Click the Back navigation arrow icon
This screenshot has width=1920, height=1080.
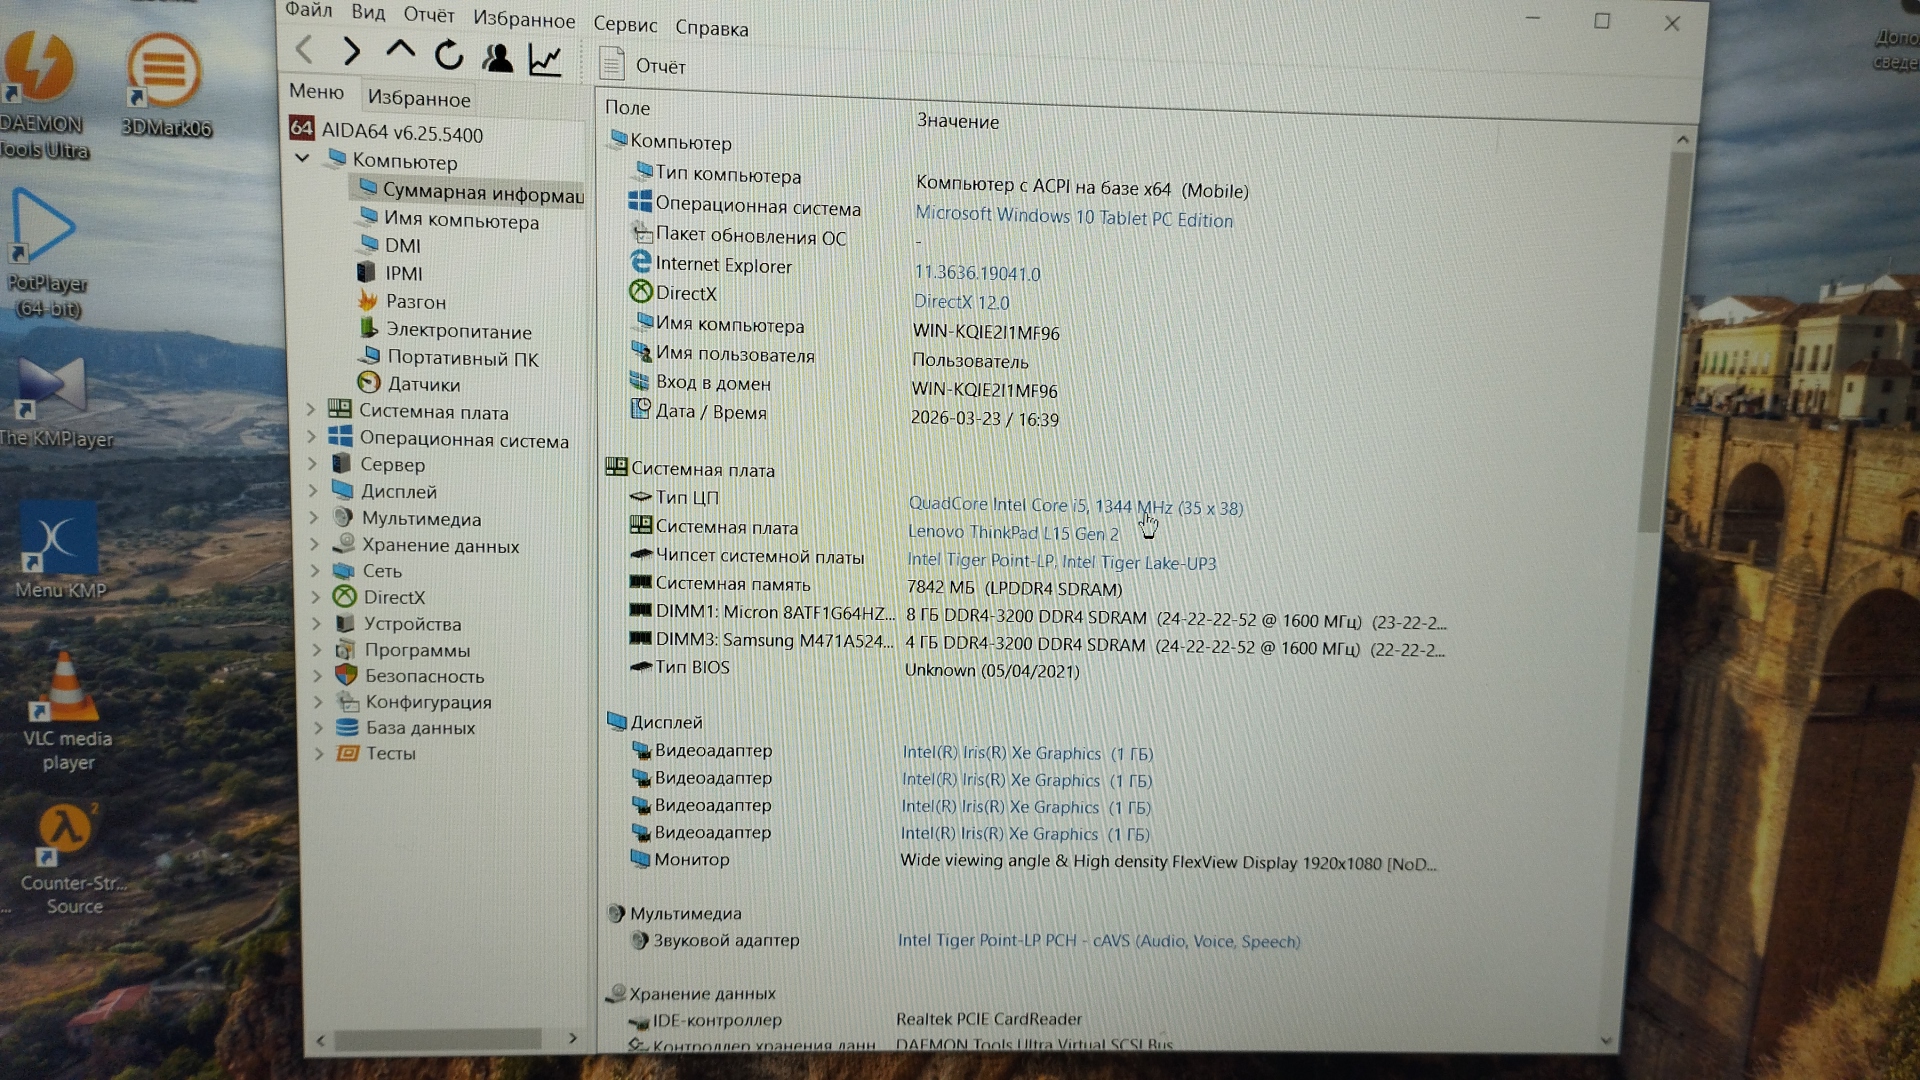305,49
